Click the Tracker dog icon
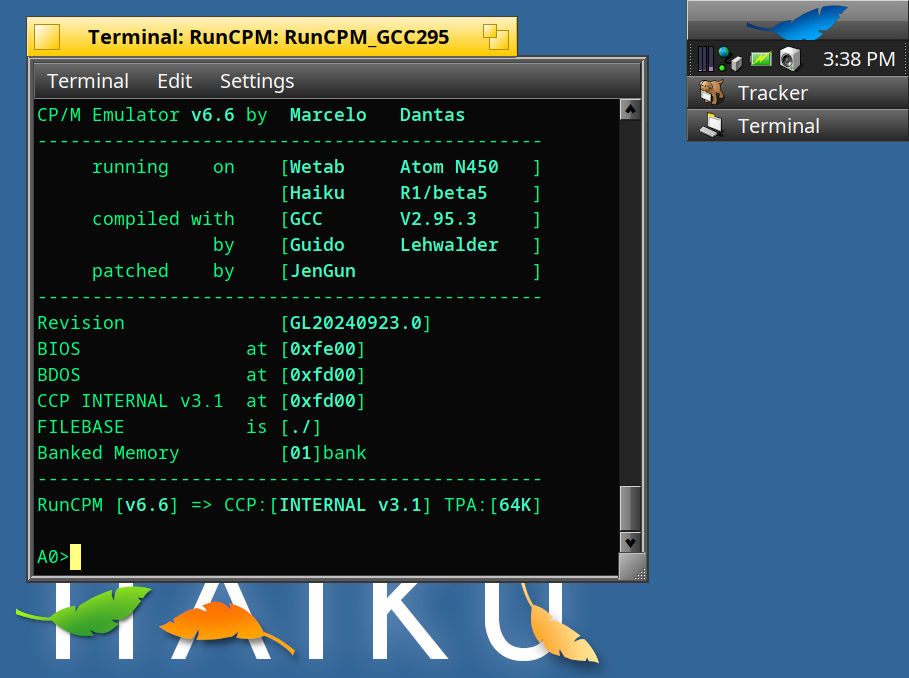909x678 pixels. (x=711, y=93)
